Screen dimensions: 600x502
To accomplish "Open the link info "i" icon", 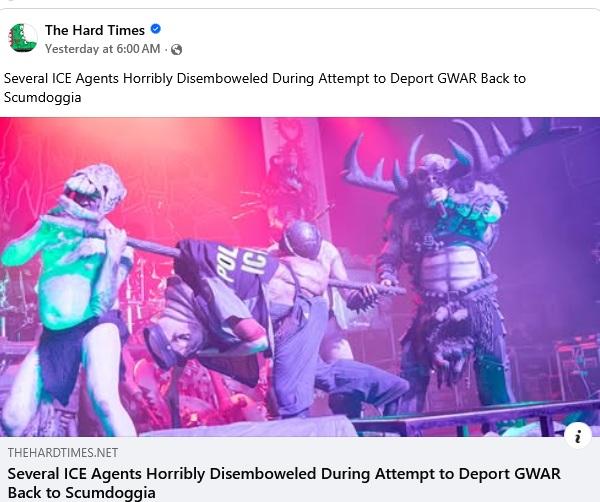I will pos(578,435).
